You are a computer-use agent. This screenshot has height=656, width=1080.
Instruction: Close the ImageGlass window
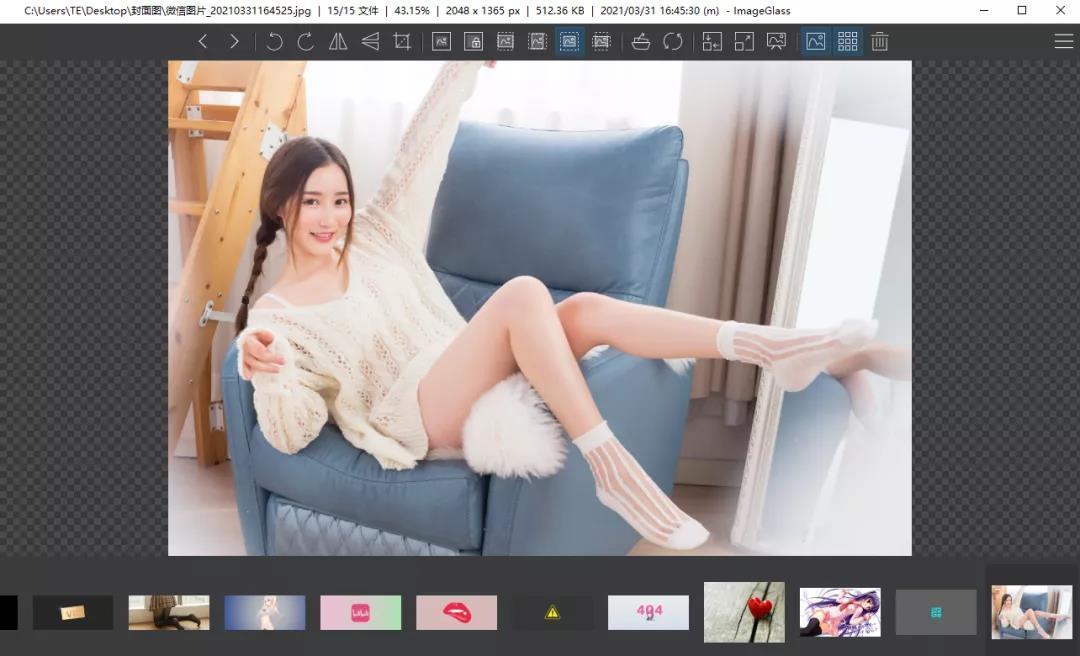pyautogui.click(x=1061, y=10)
